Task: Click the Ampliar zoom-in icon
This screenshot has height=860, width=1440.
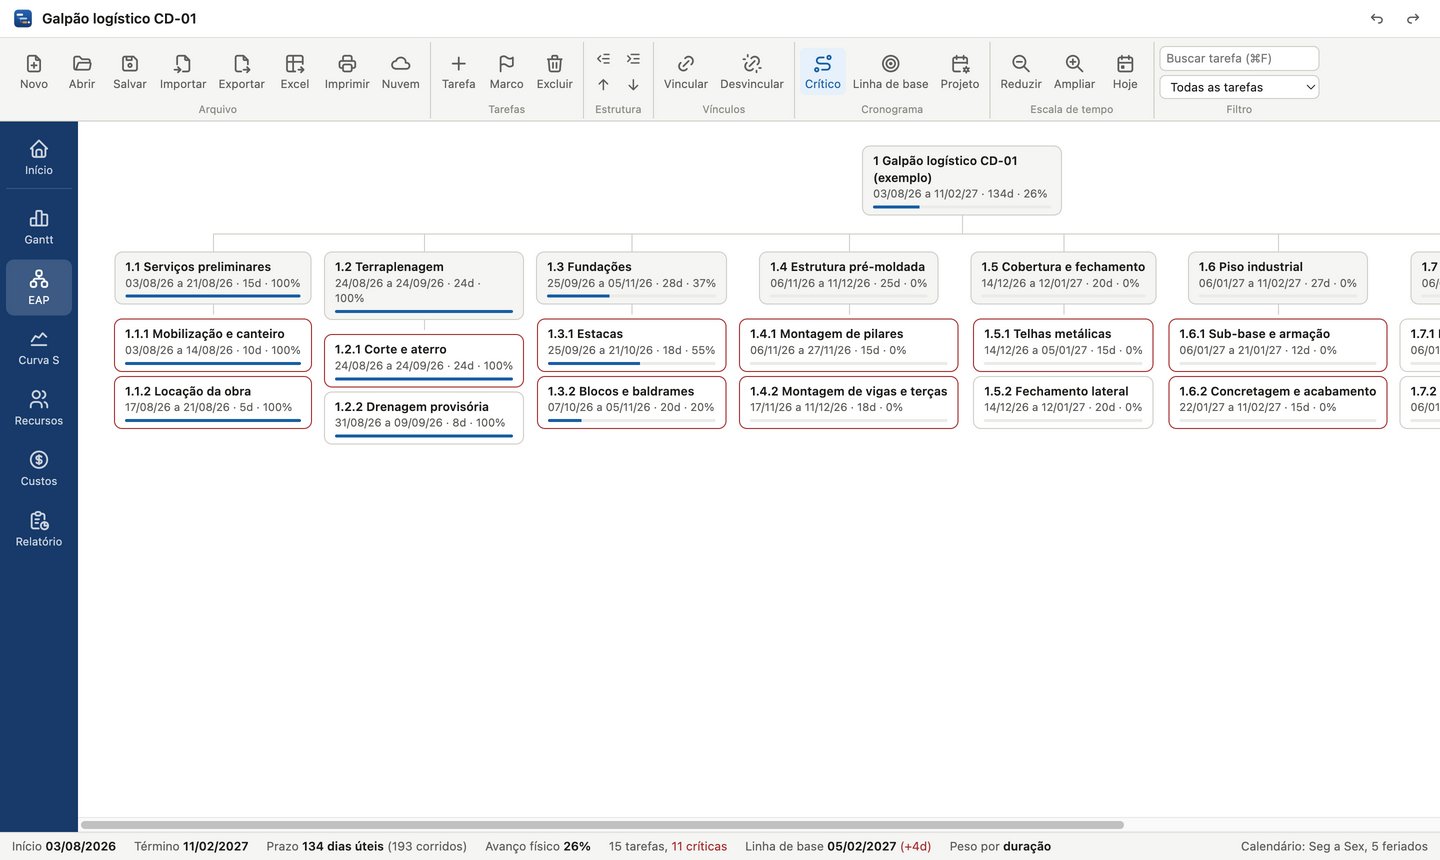Action: click(x=1074, y=71)
